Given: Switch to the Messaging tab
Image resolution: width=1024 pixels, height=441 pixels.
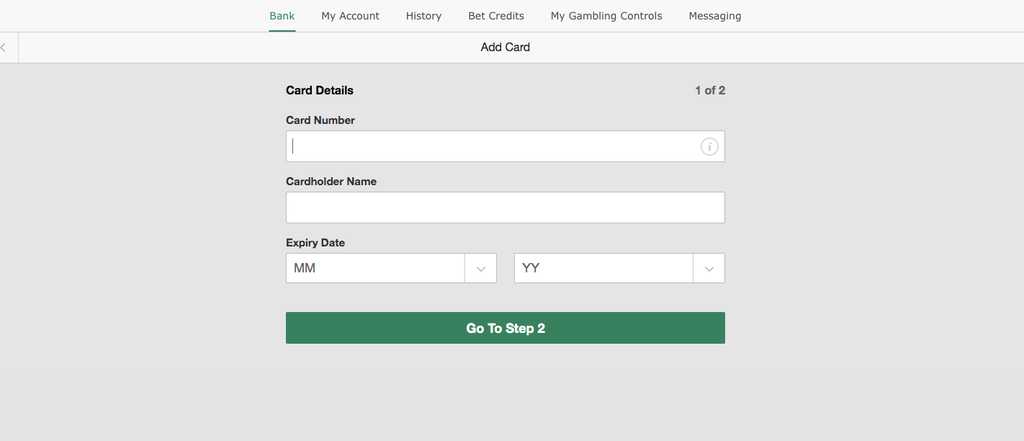Looking at the screenshot, I should tap(714, 16).
